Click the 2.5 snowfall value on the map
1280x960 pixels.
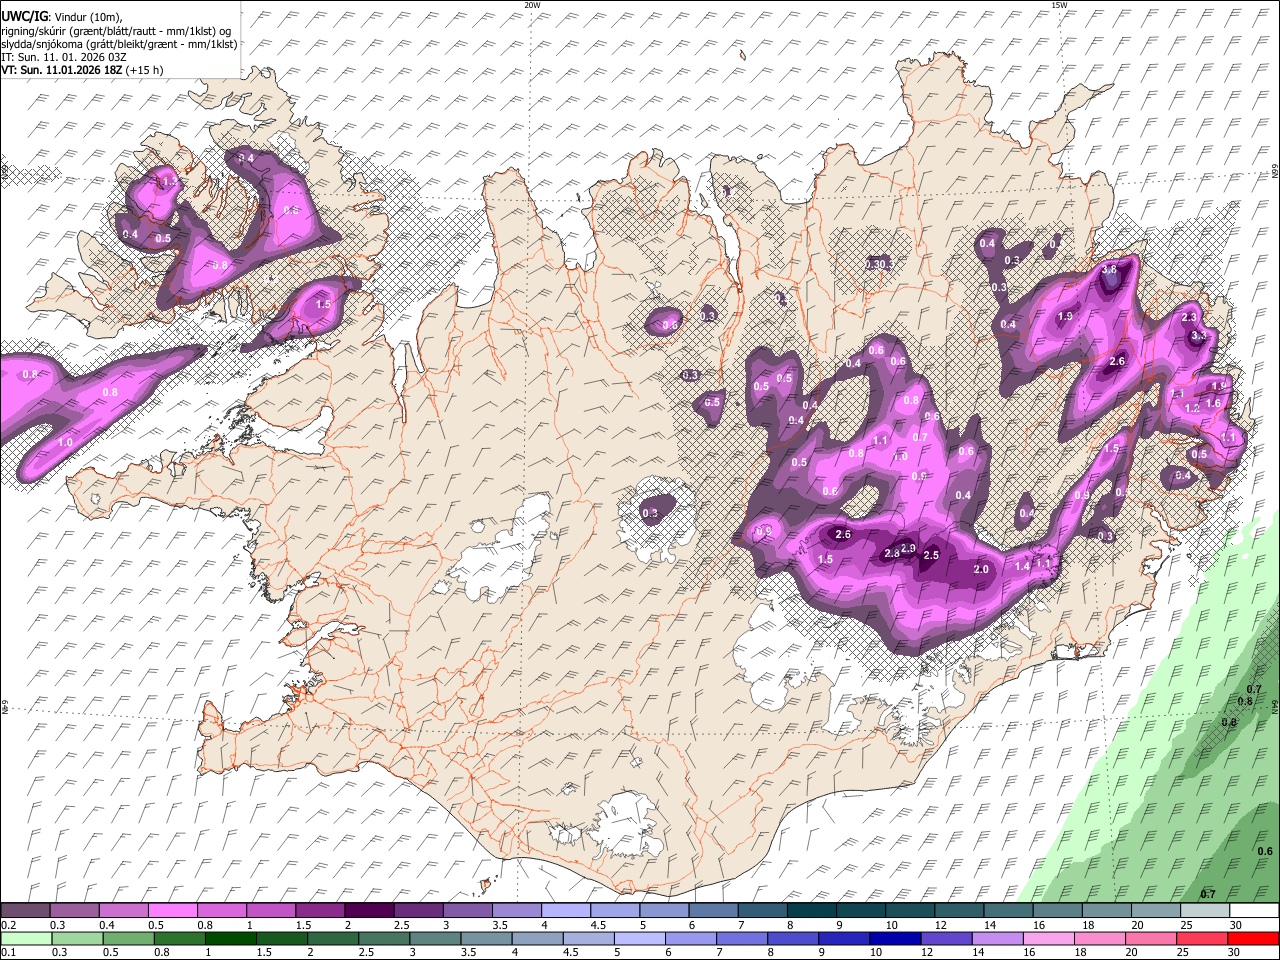(x=931, y=555)
